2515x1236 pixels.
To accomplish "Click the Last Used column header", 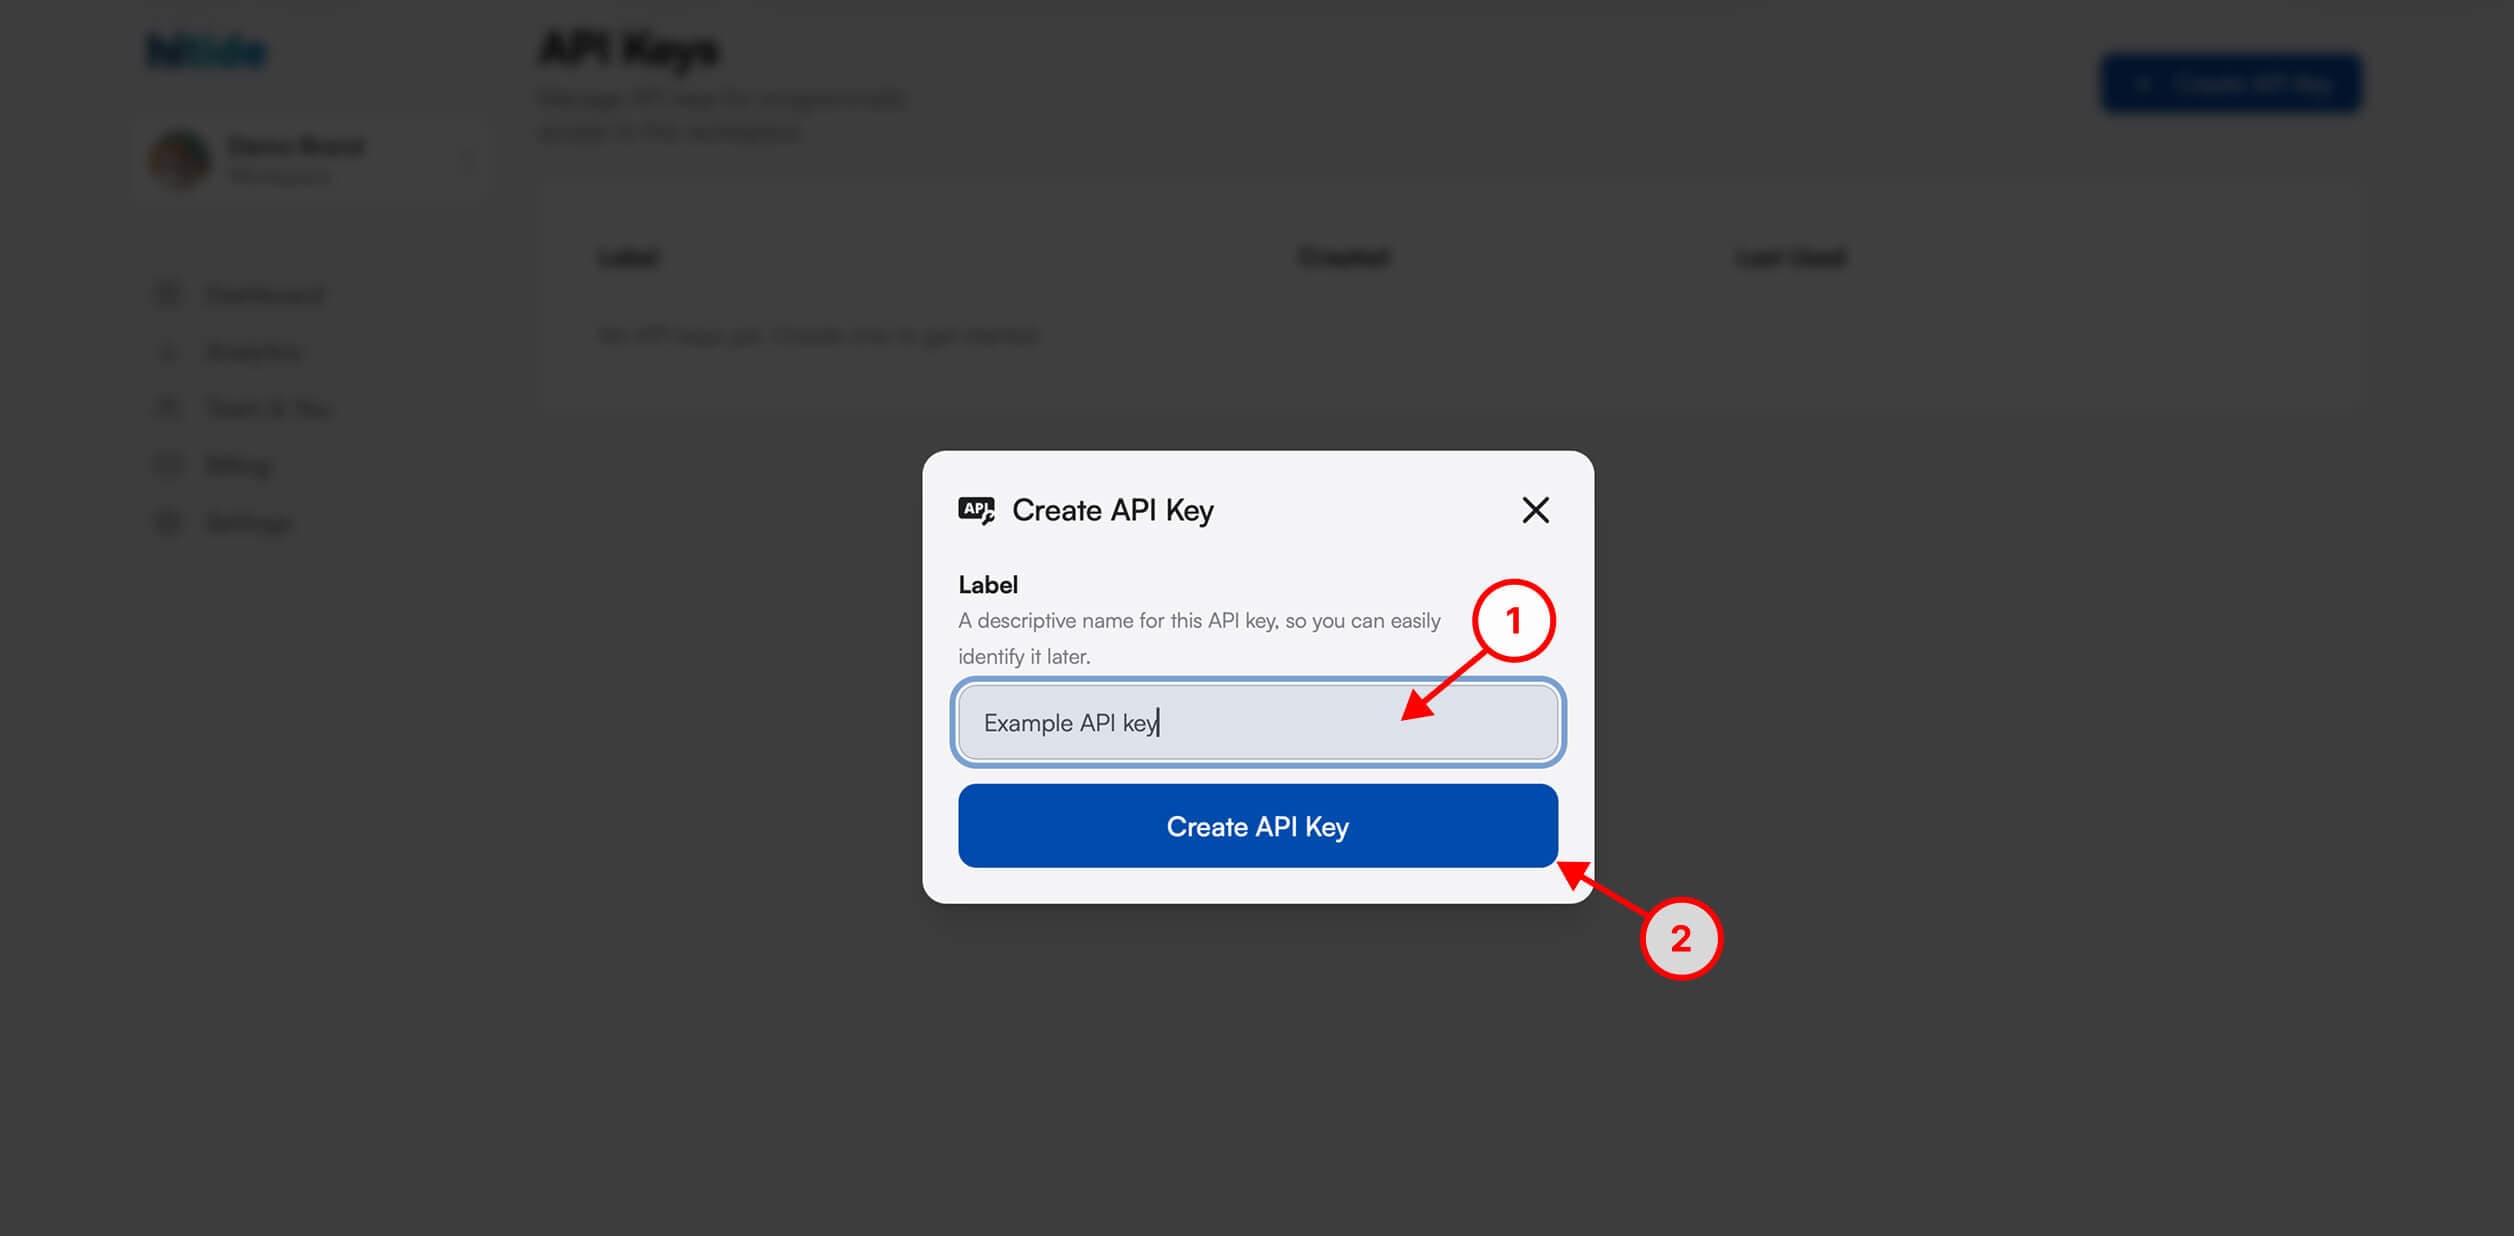I will pyautogui.click(x=1790, y=257).
